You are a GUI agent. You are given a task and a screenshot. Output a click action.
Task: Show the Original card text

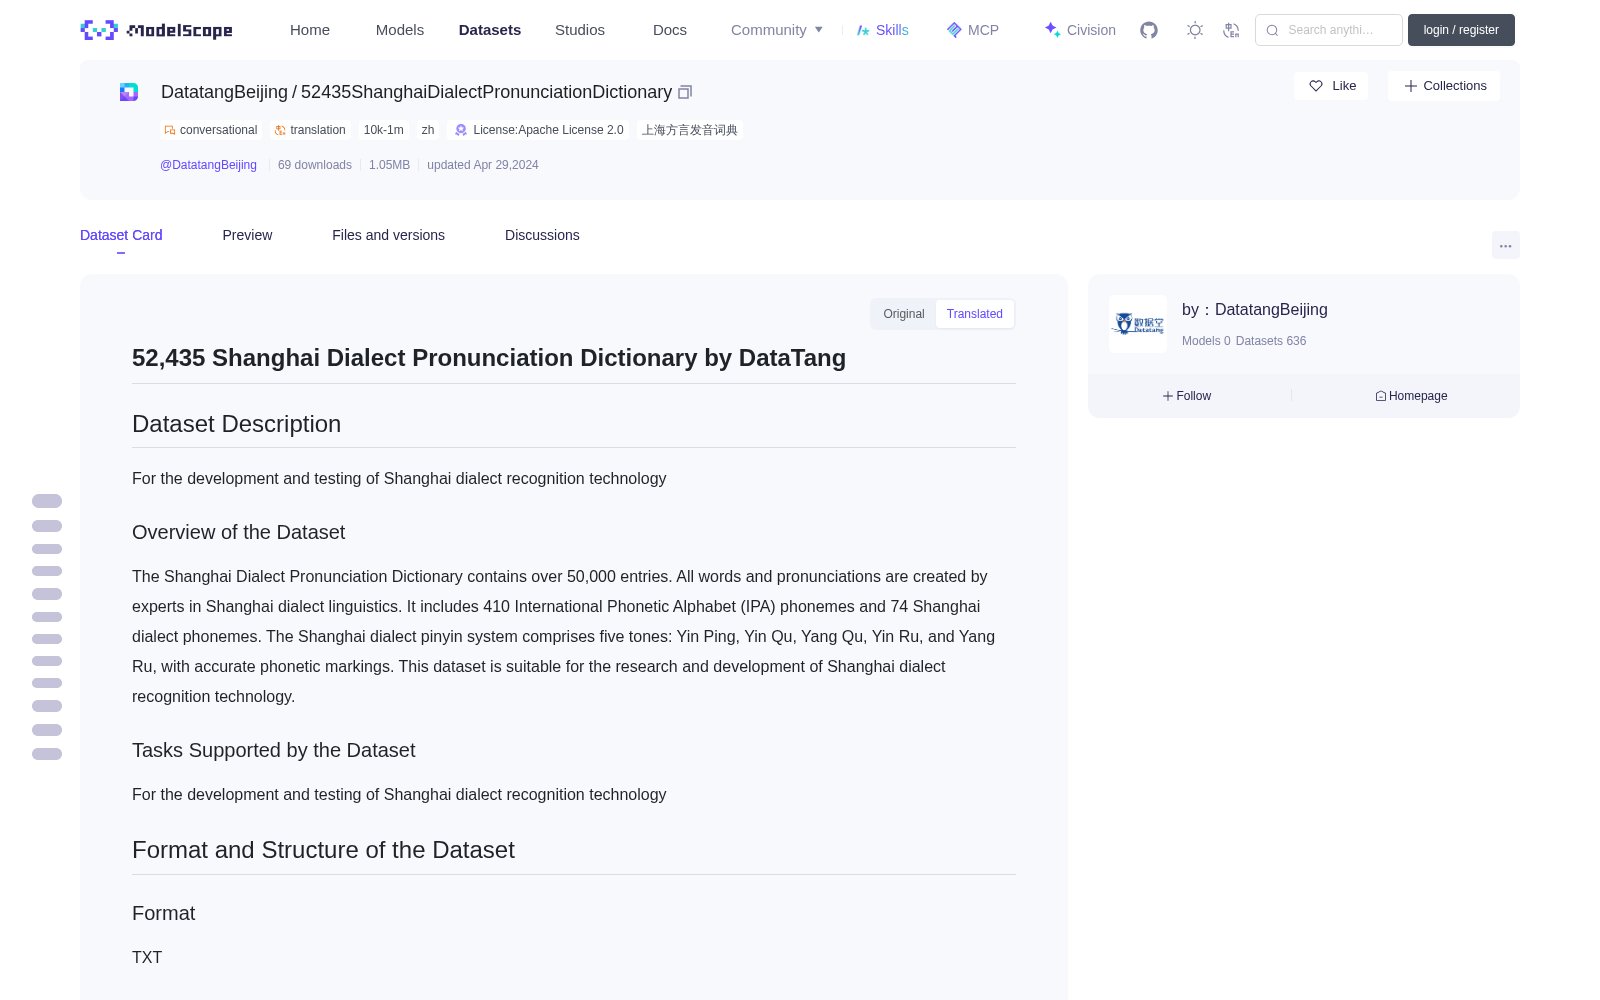904,314
